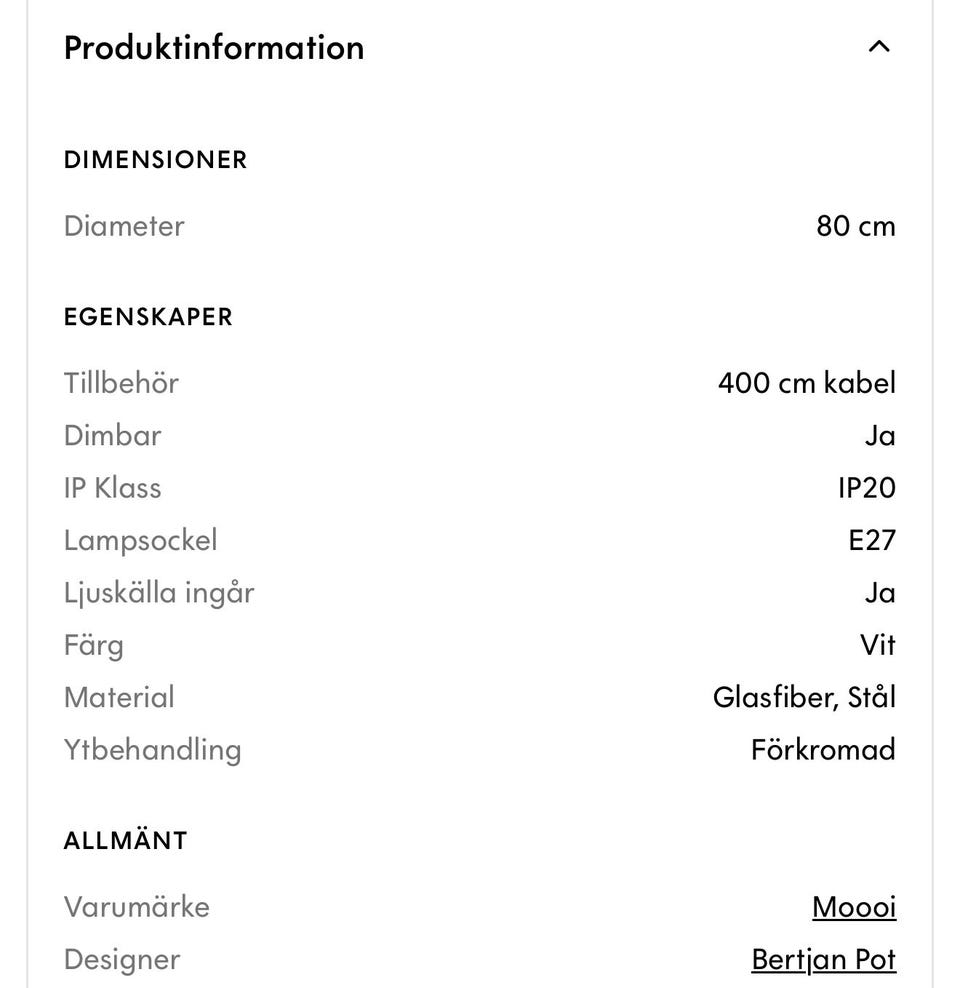Click the Lampsockel label
The width and height of the screenshot is (960, 988).
140,540
